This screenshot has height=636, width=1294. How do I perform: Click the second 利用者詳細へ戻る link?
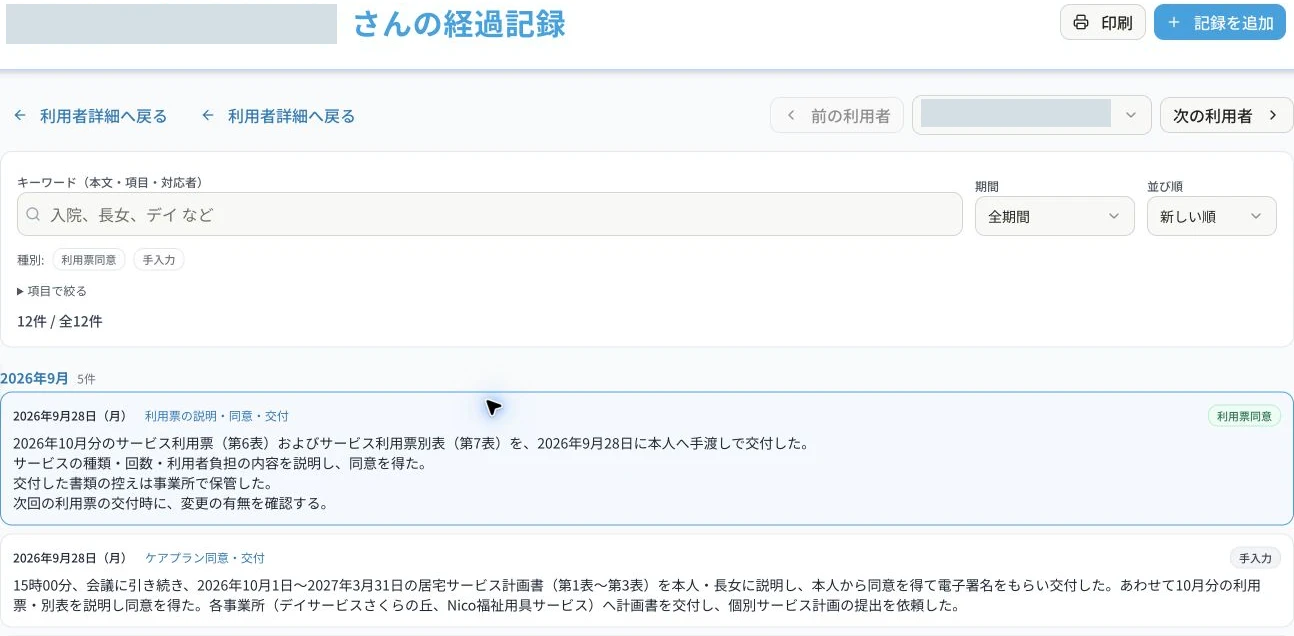(278, 116)
